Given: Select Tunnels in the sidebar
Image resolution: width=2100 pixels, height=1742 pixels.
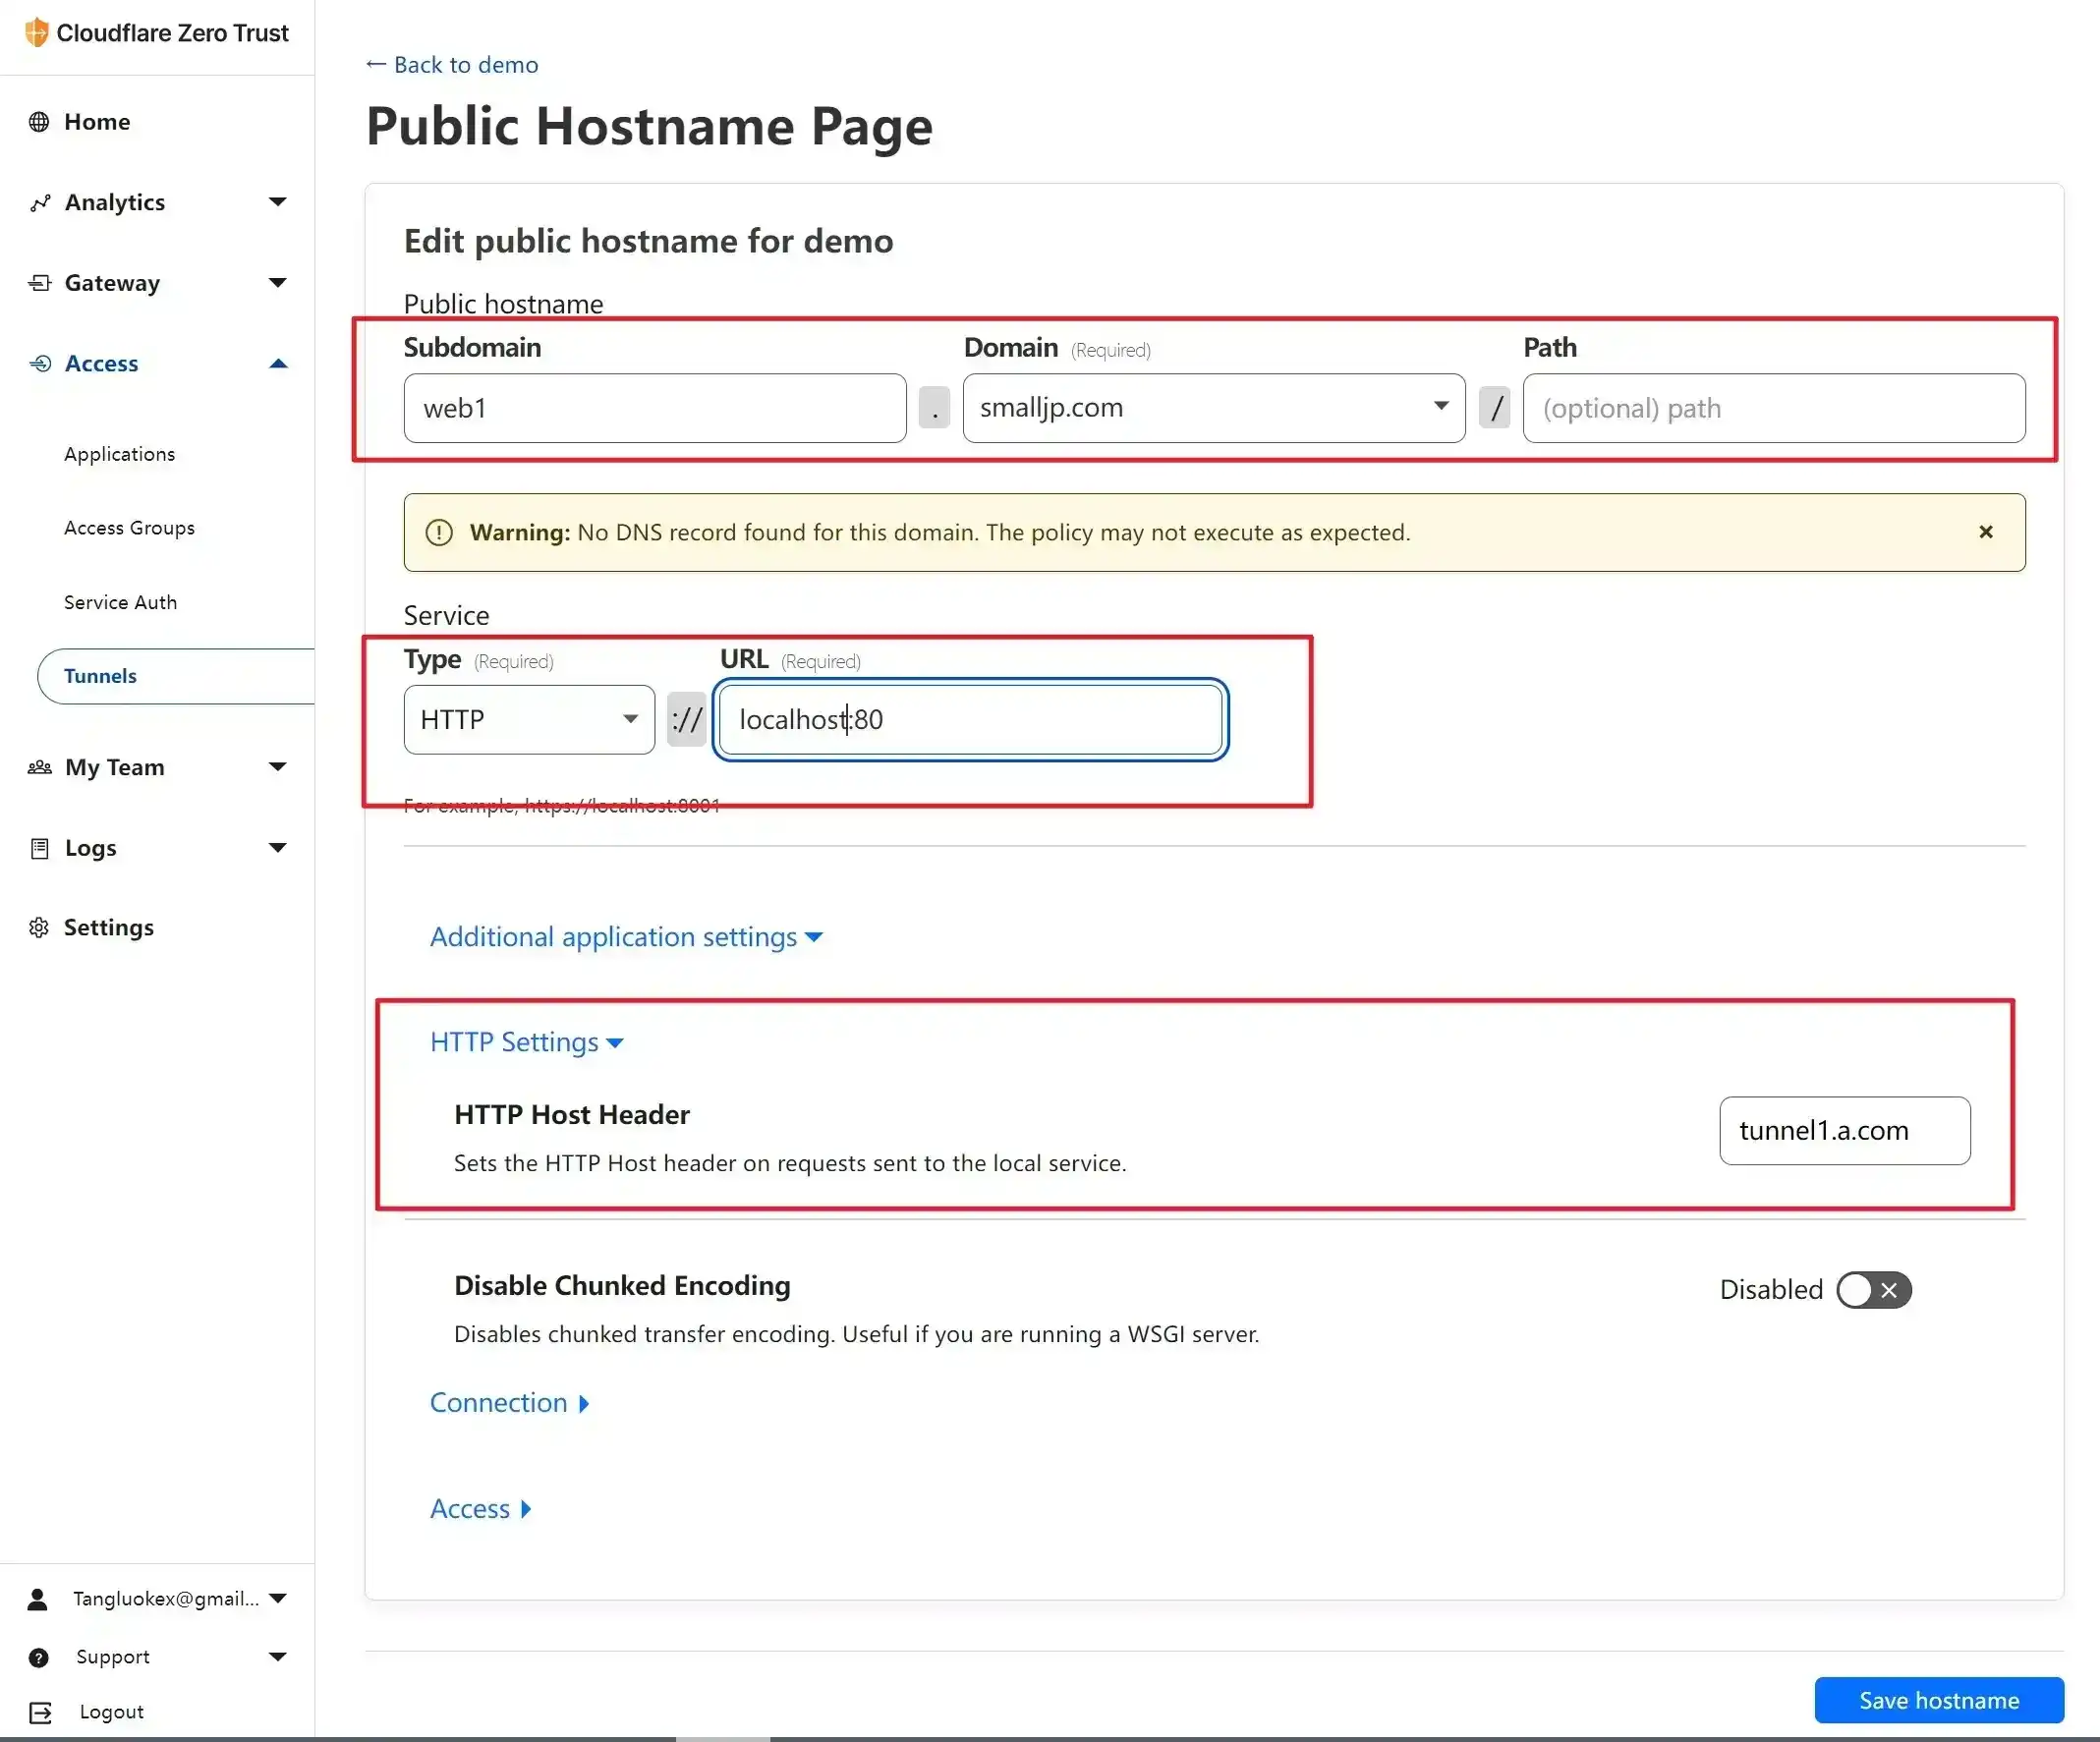Looking at the screenshot, I should pos(176,676).
